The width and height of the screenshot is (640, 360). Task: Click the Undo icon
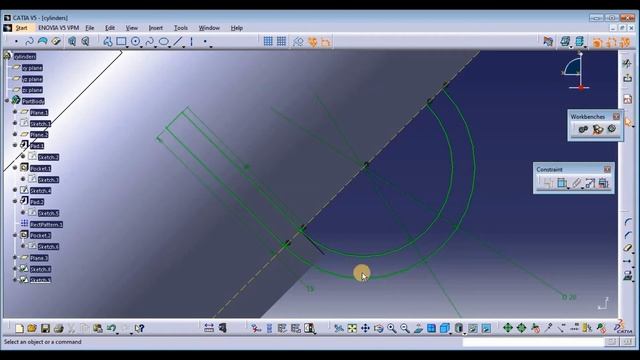pos(111,328)
